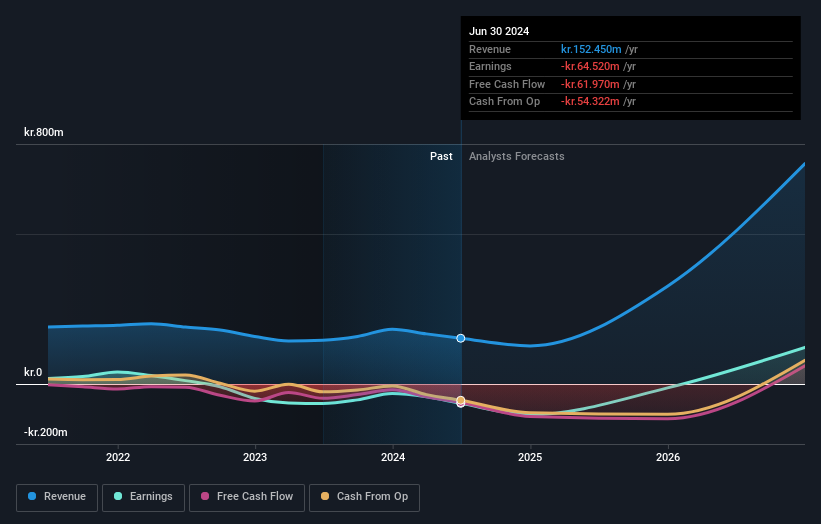Click the kr.0 y-axis label
This screenshot has width=821, height=524.
[33, 372]
